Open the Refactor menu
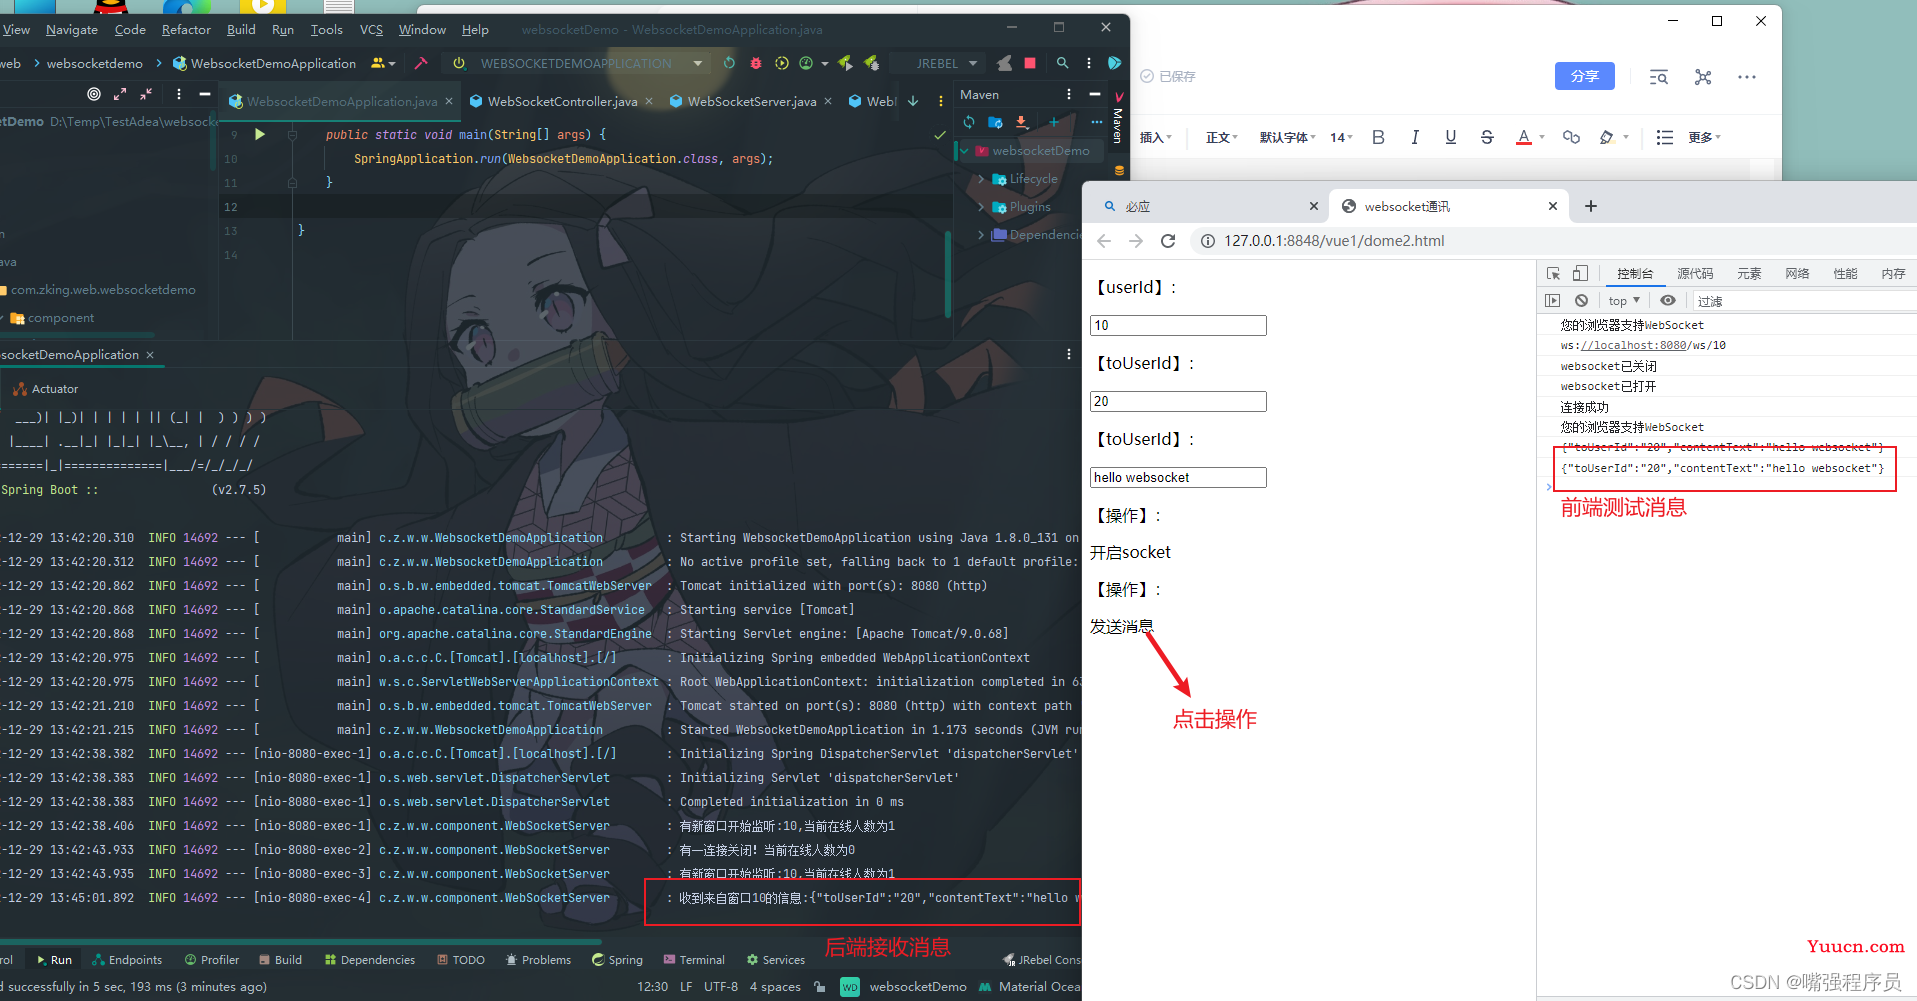Screen dimensions: 1917x1001 (186, 29)
